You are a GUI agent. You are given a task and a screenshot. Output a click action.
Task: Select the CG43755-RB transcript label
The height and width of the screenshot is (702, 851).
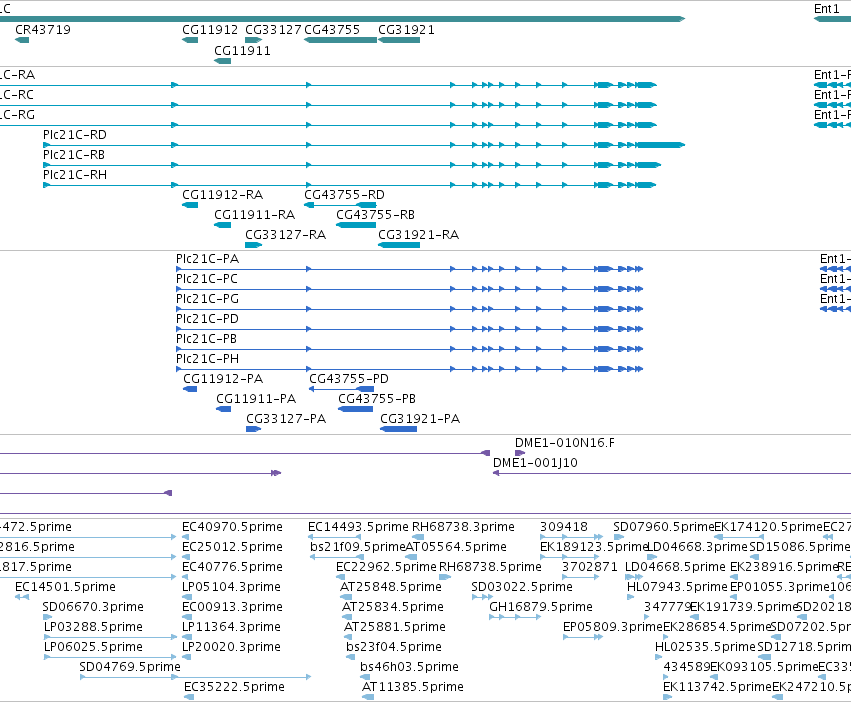(x=376, y=215)
